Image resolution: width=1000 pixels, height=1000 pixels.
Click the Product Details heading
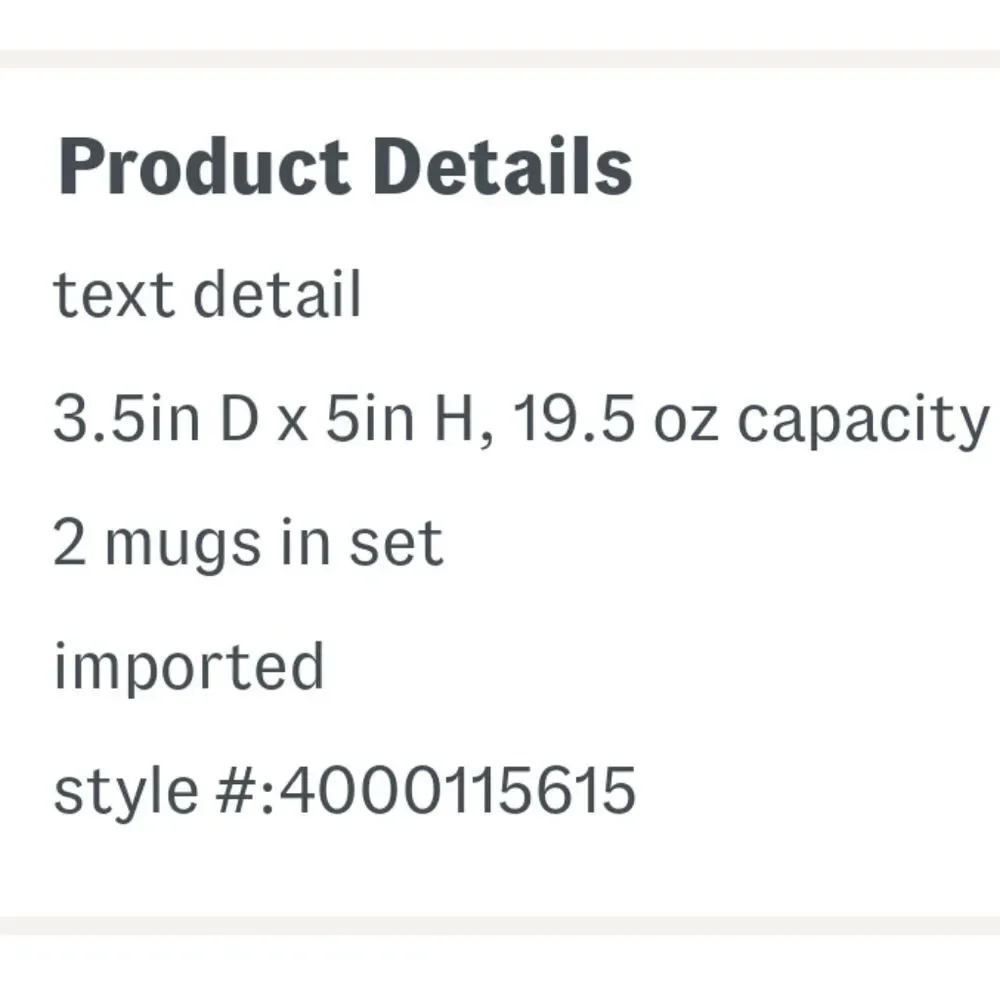pyautogui.click(x=345, y=167)
